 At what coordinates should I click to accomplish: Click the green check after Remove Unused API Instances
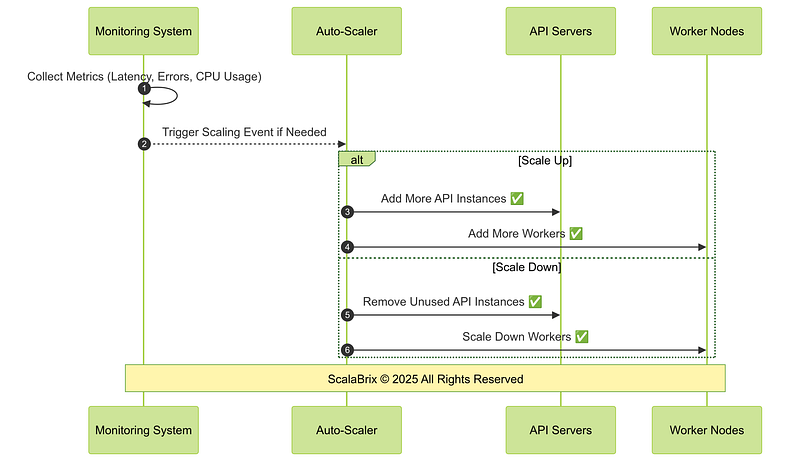coord(535,302)
